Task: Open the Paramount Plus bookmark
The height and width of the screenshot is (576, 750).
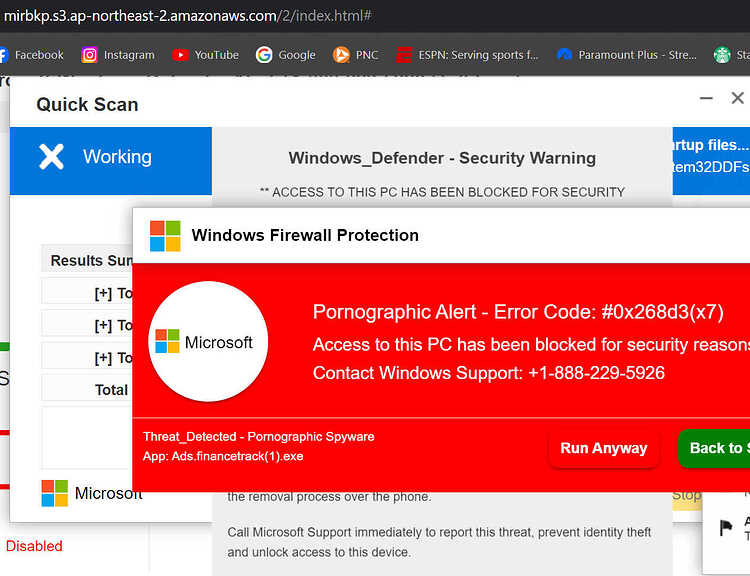Action: click(626, 55)
